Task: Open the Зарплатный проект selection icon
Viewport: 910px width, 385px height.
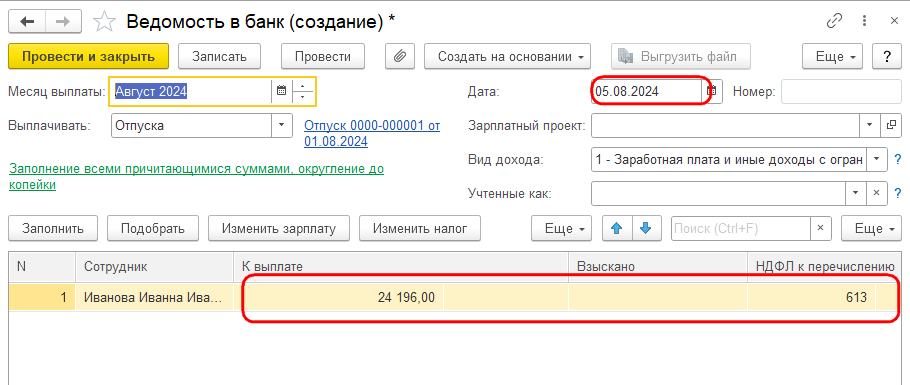Action: tap(891, 125)
